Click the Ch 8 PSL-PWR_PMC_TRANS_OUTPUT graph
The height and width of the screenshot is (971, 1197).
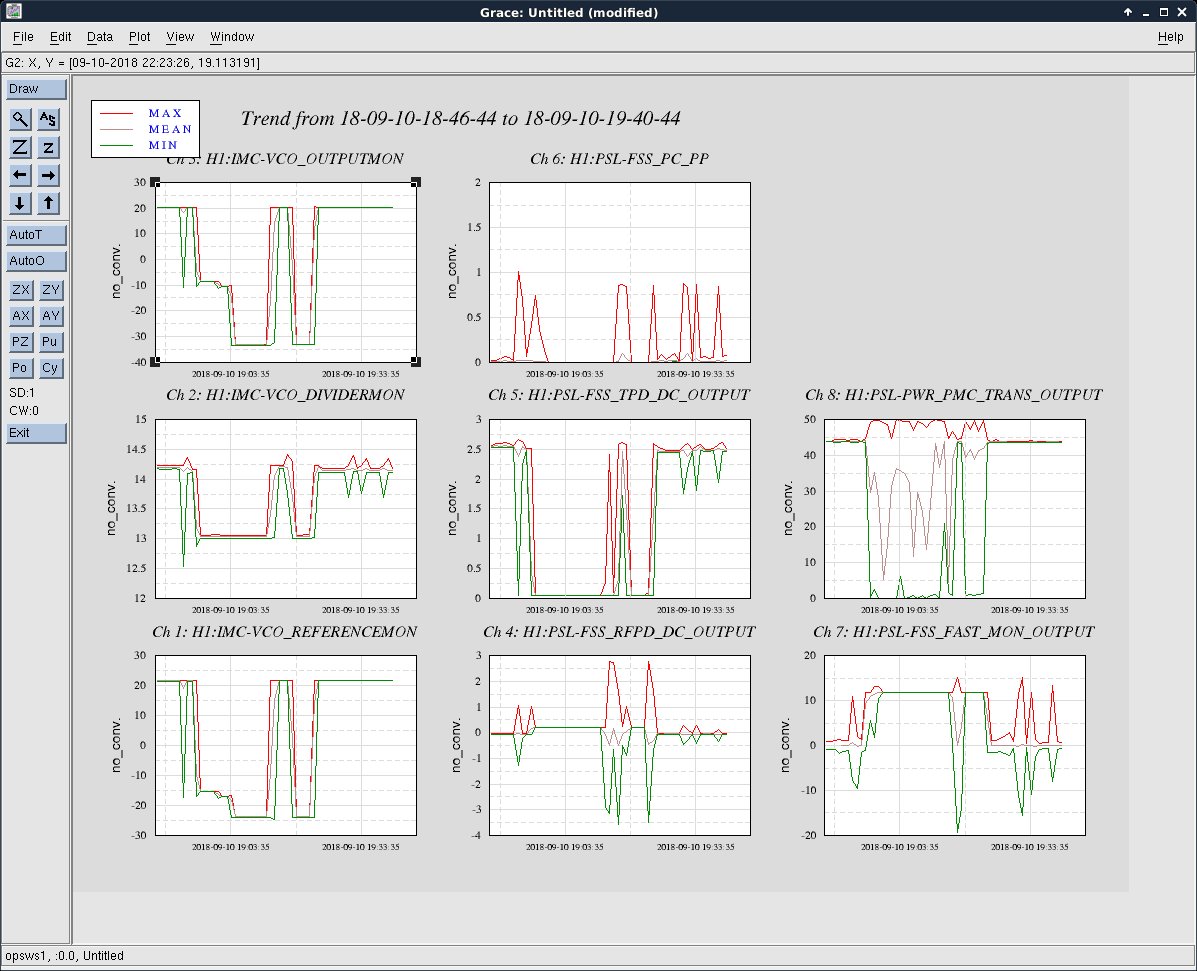click(x=955, y=508)
